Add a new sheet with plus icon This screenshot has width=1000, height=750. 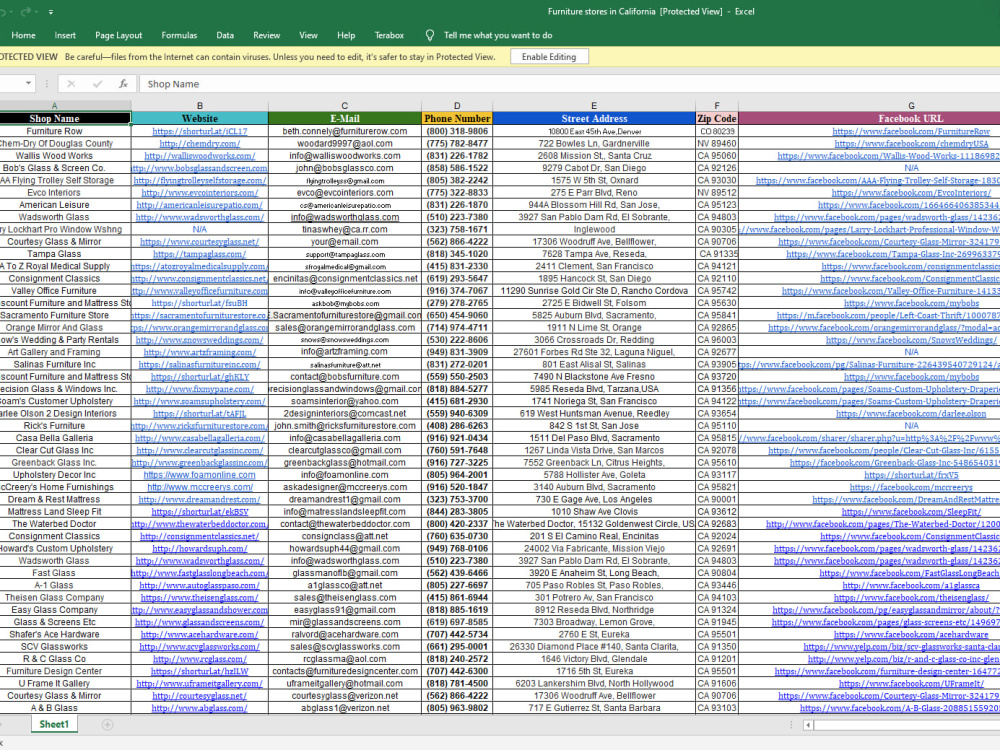(108, 724)
